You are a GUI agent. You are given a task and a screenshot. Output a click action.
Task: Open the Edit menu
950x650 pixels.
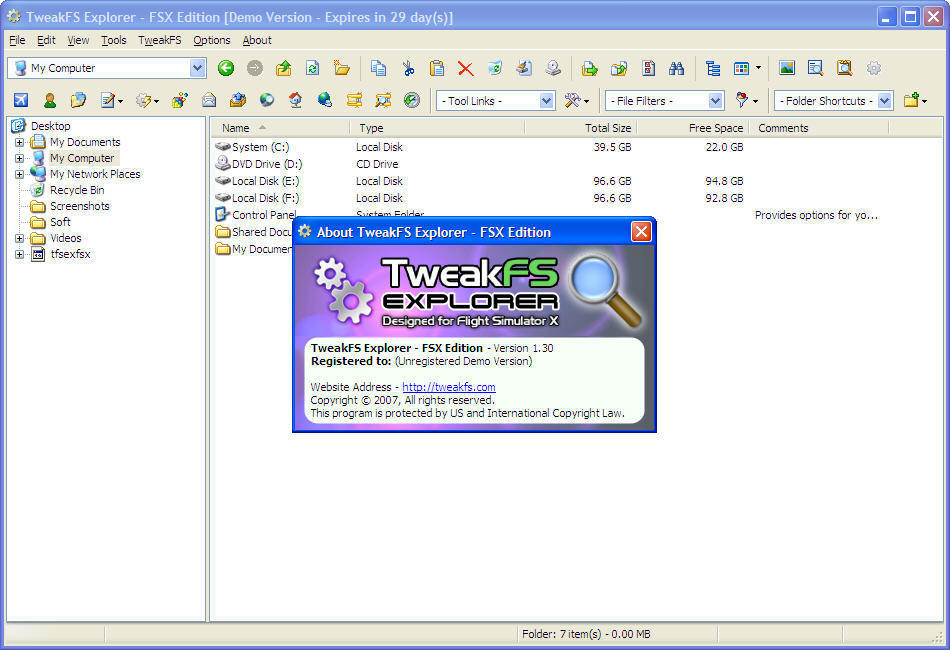[x=46, y=40]
